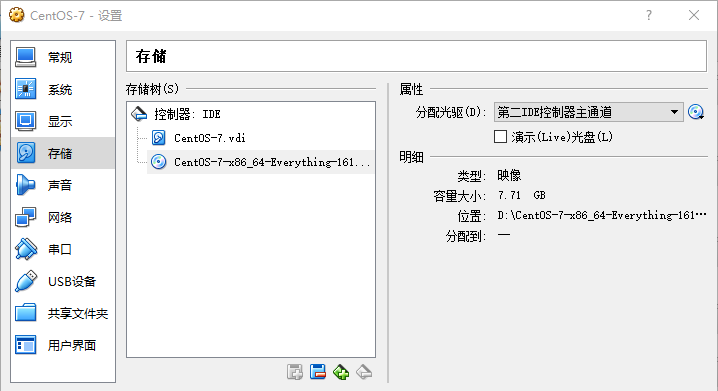Choose a virtual optical disk file icon
718x391 pixels.
pyautogui.click(x=696, y=112)
